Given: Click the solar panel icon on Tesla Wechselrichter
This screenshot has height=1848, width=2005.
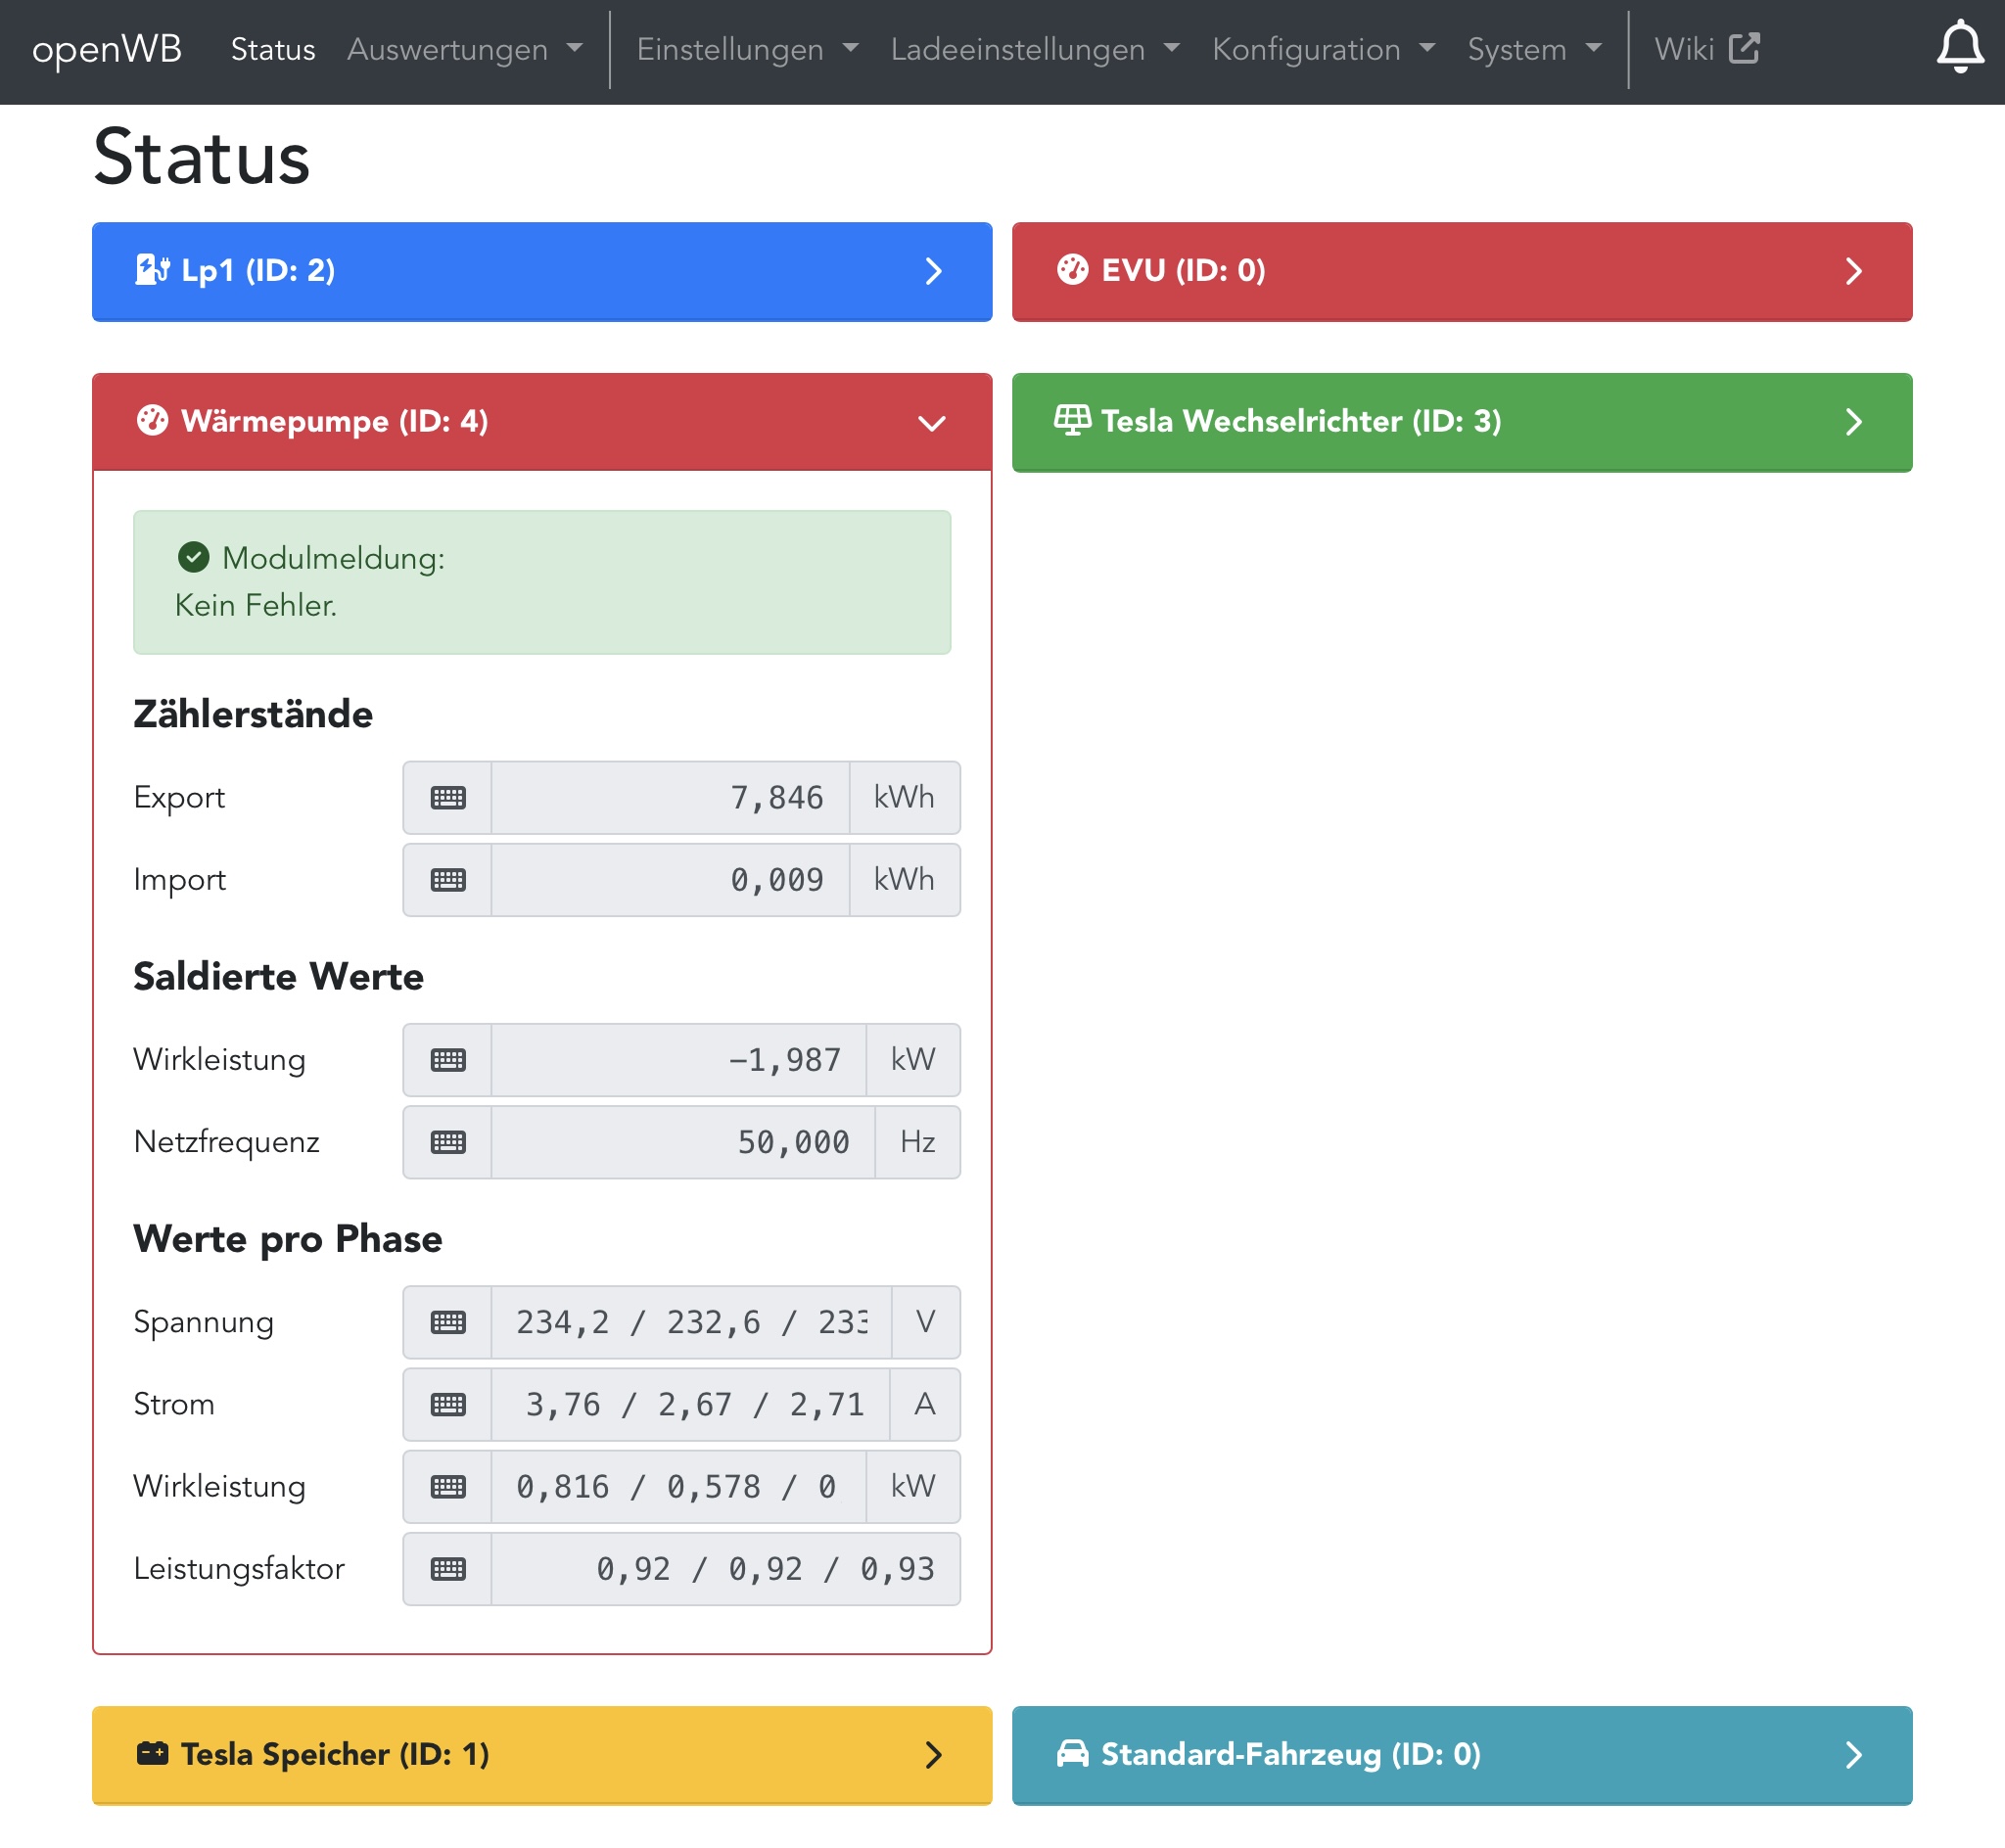Looking at the screenshot, I should coord(1072,421).
